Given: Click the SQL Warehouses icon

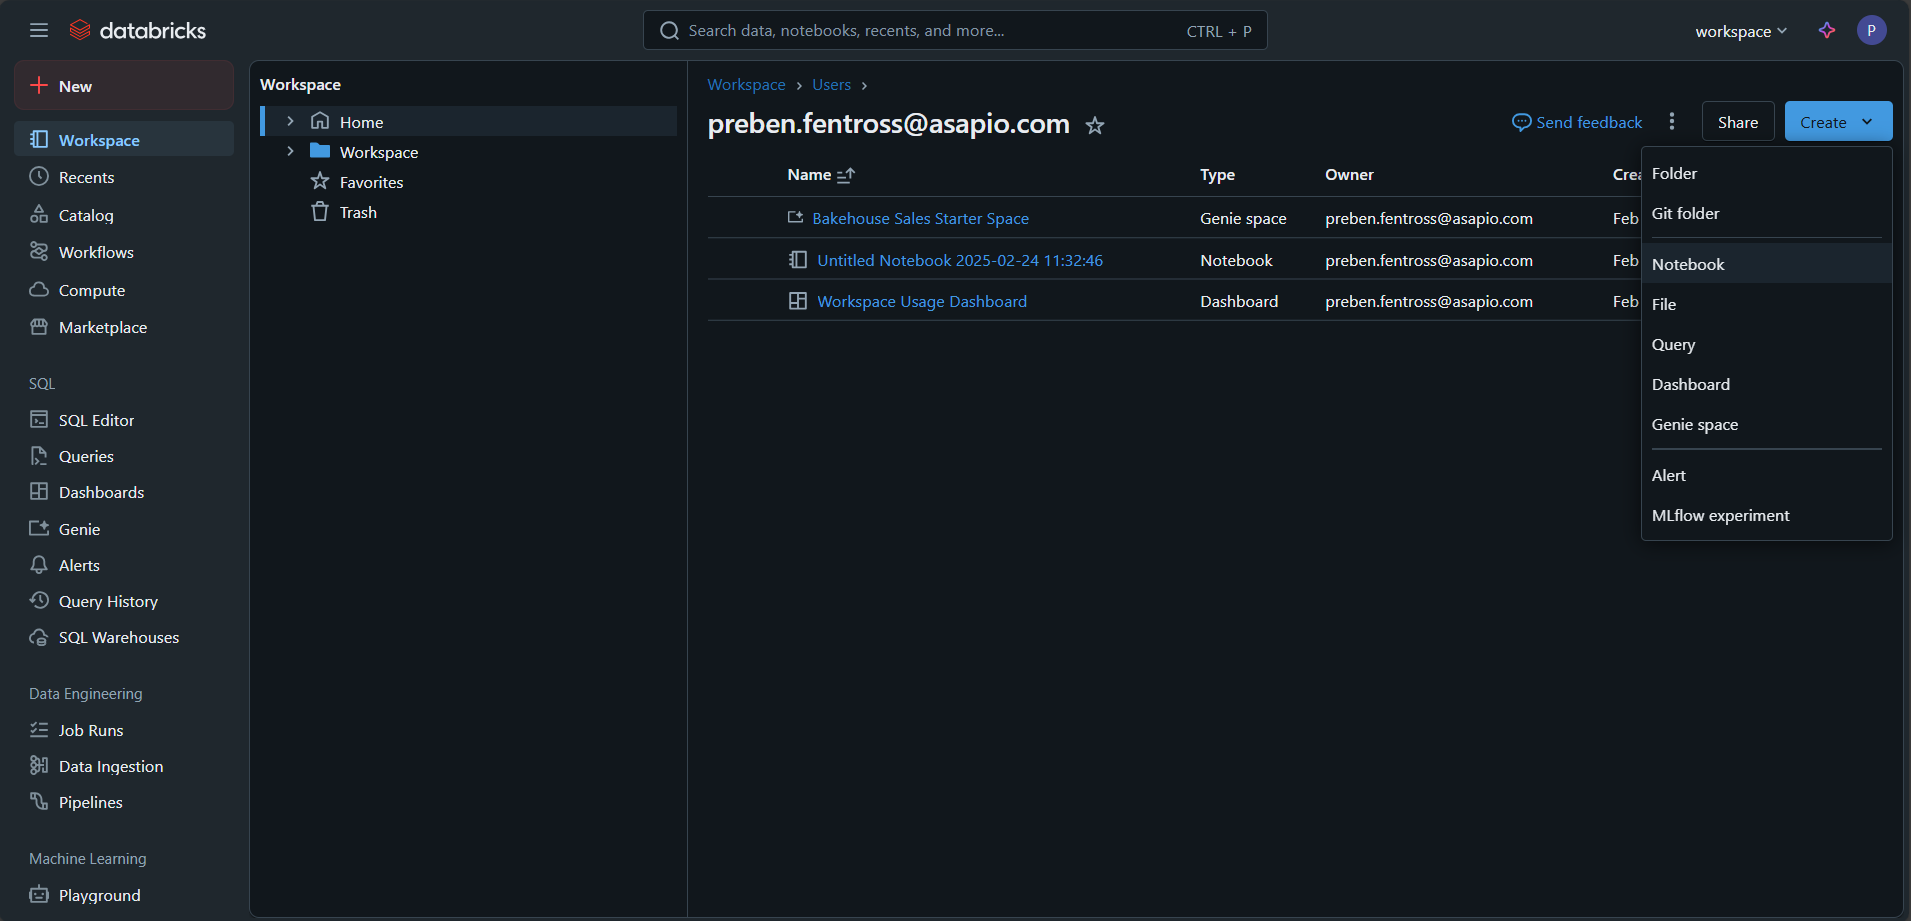Looking at the screenshot, I should [x=39, y=636].
